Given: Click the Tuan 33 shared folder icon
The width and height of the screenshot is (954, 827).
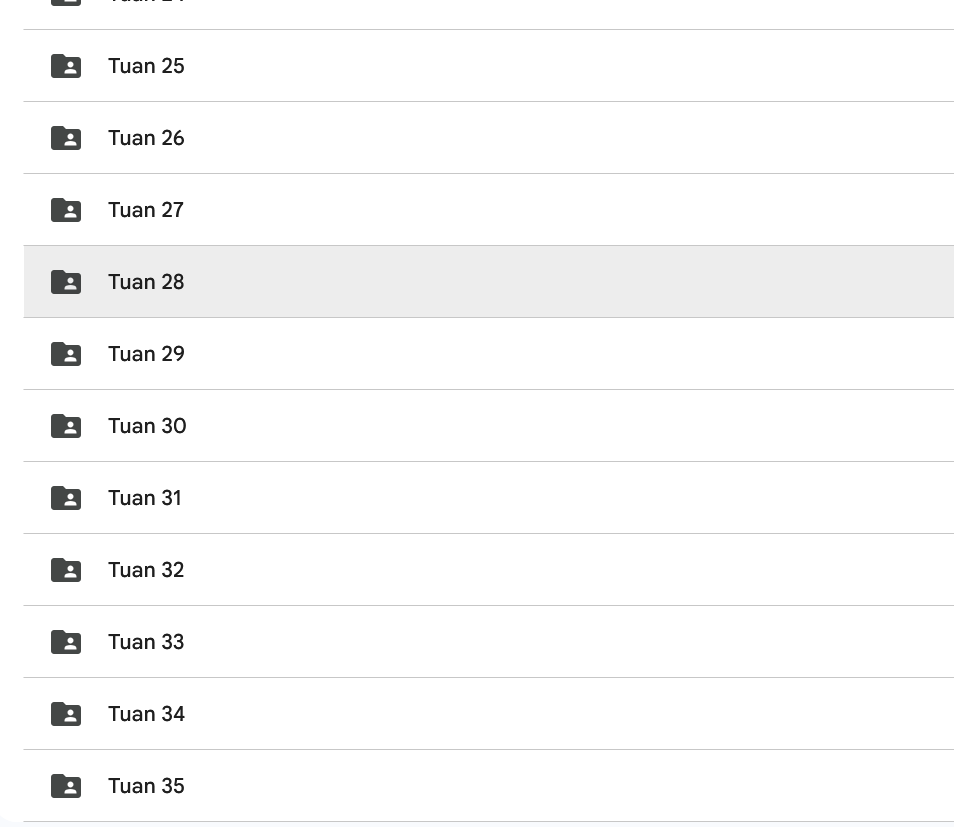Looking at the screenshot, I should pyautogui.click(x=66, y=642).
